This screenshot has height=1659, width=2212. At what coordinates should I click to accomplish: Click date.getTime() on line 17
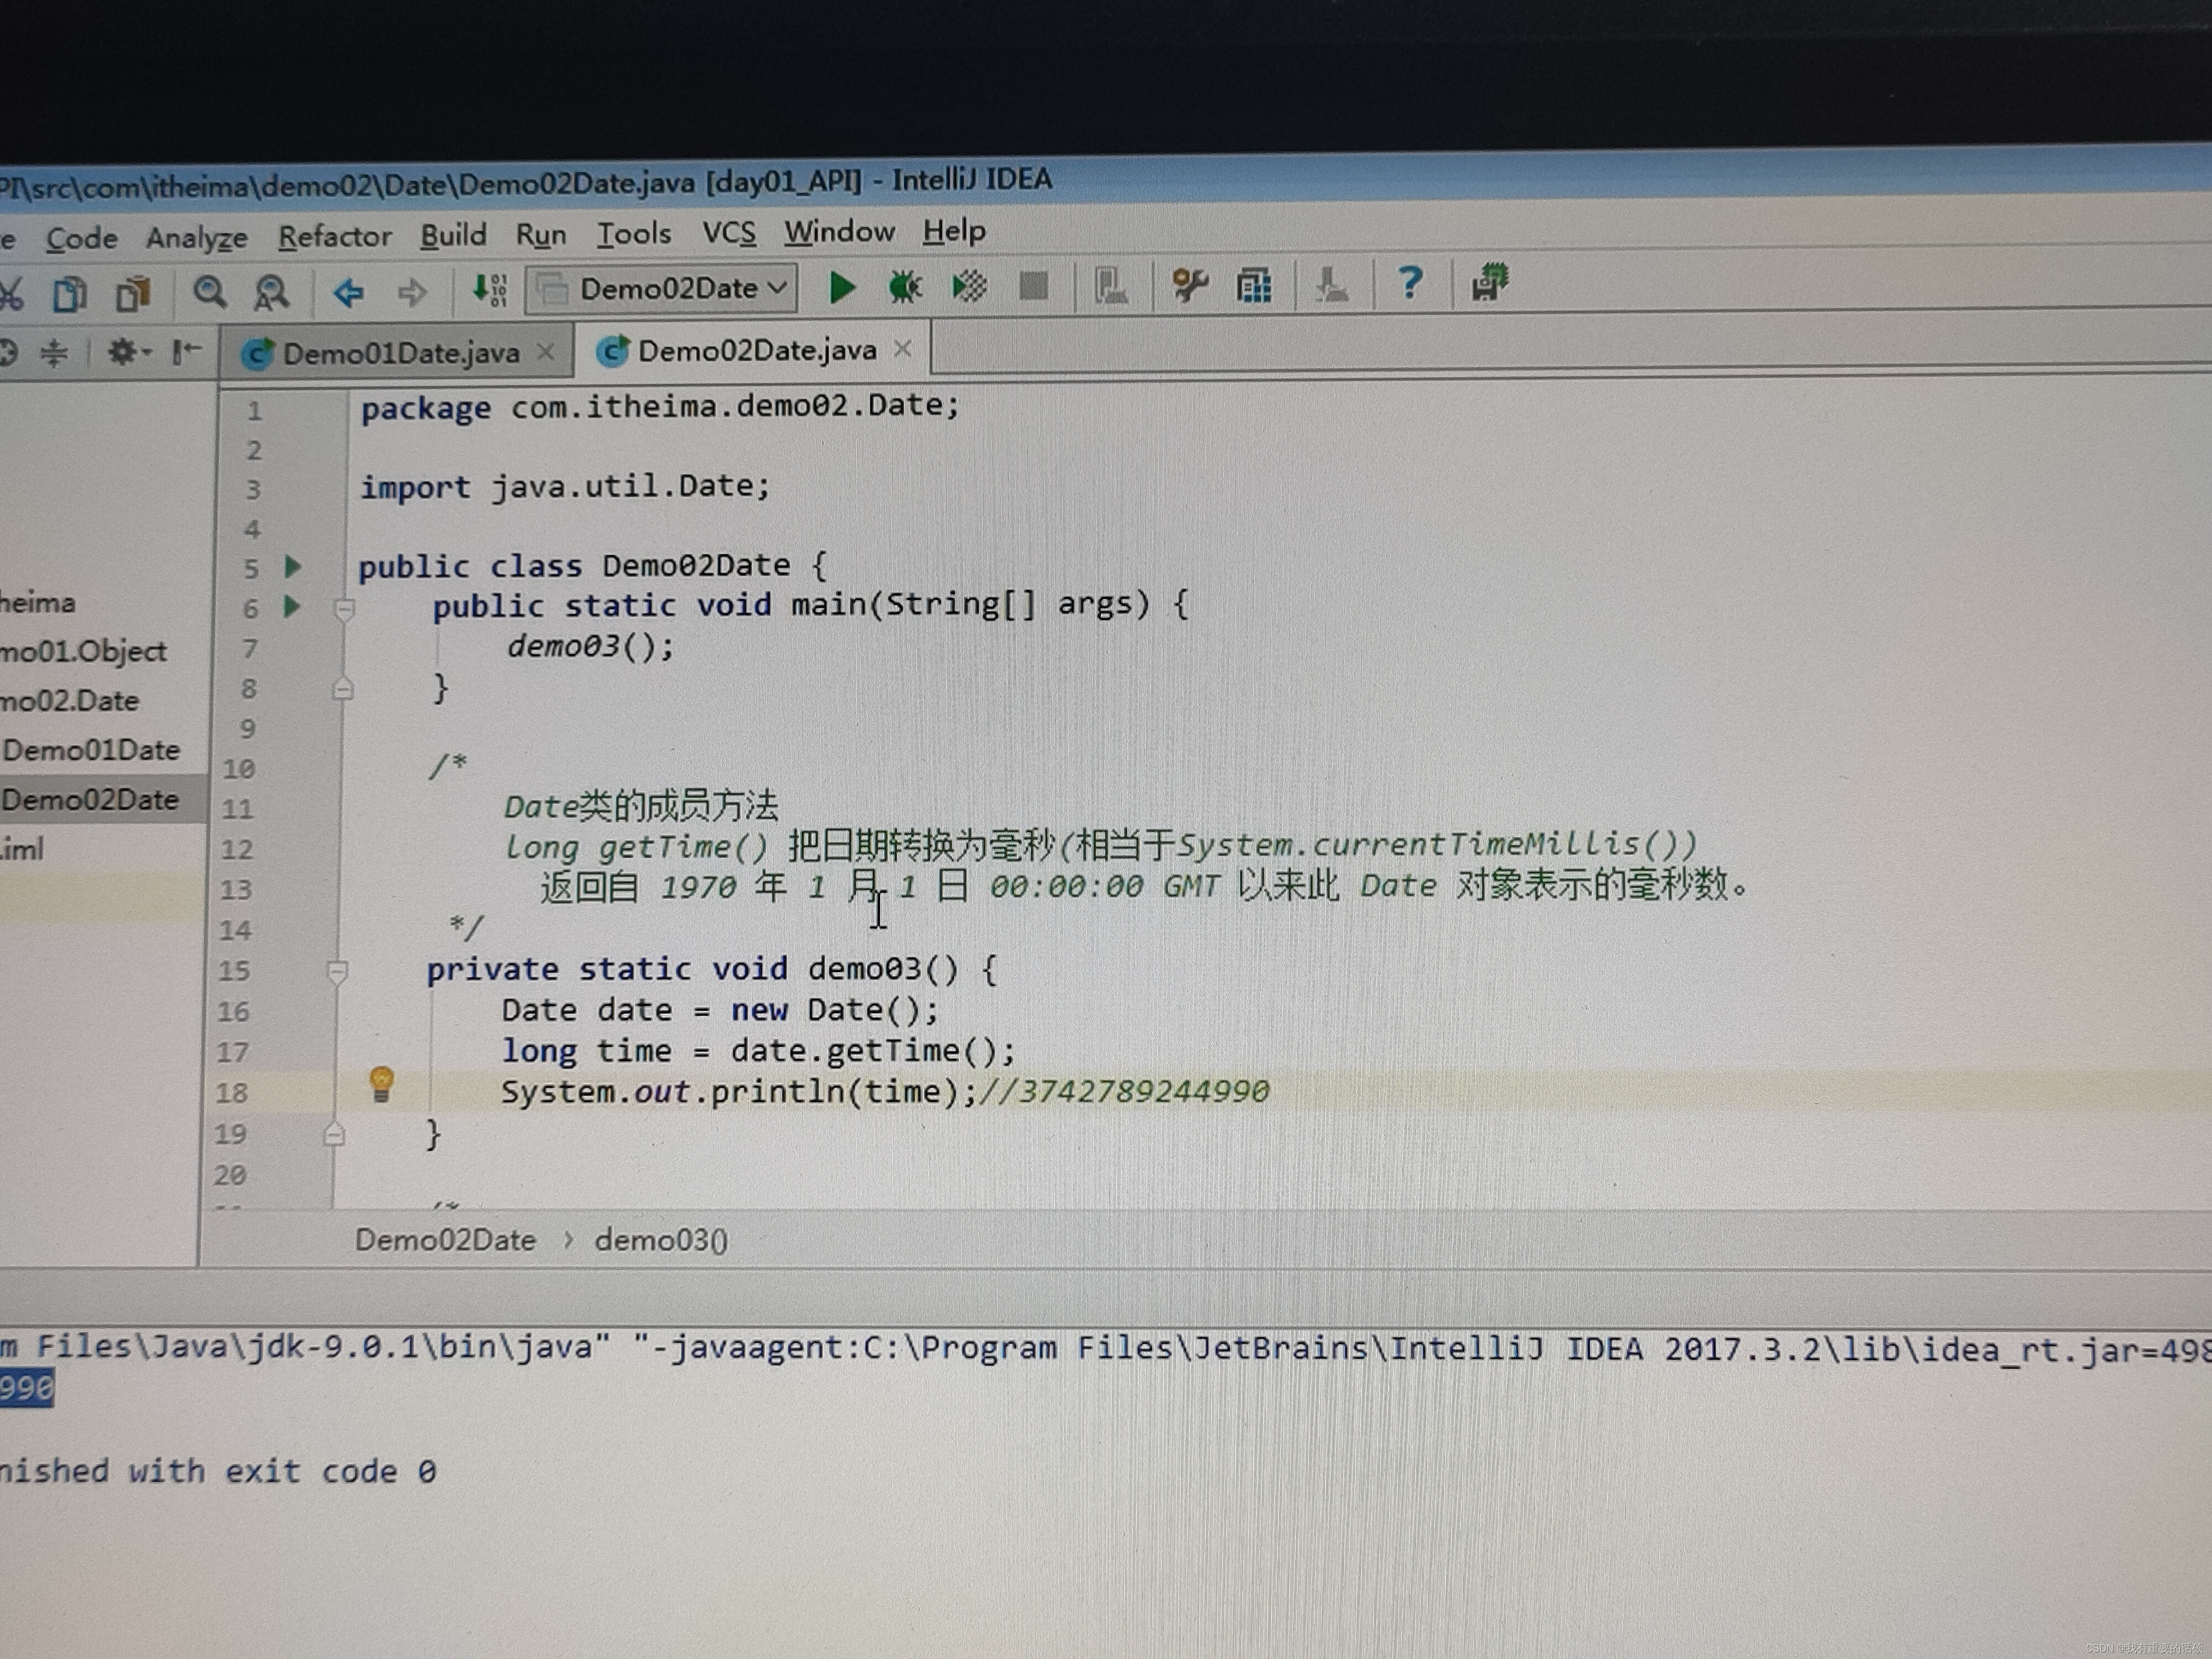pos(872,1050)
